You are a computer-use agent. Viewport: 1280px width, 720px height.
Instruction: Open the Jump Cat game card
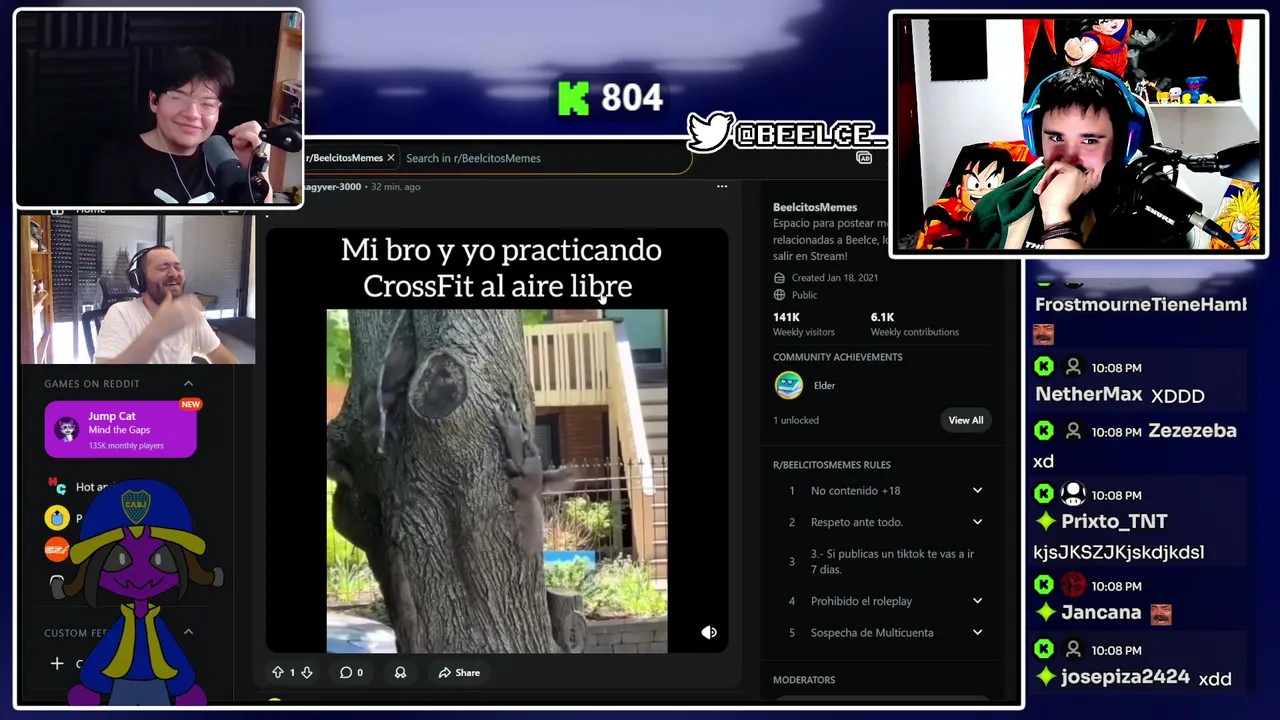tap(120, 430)
